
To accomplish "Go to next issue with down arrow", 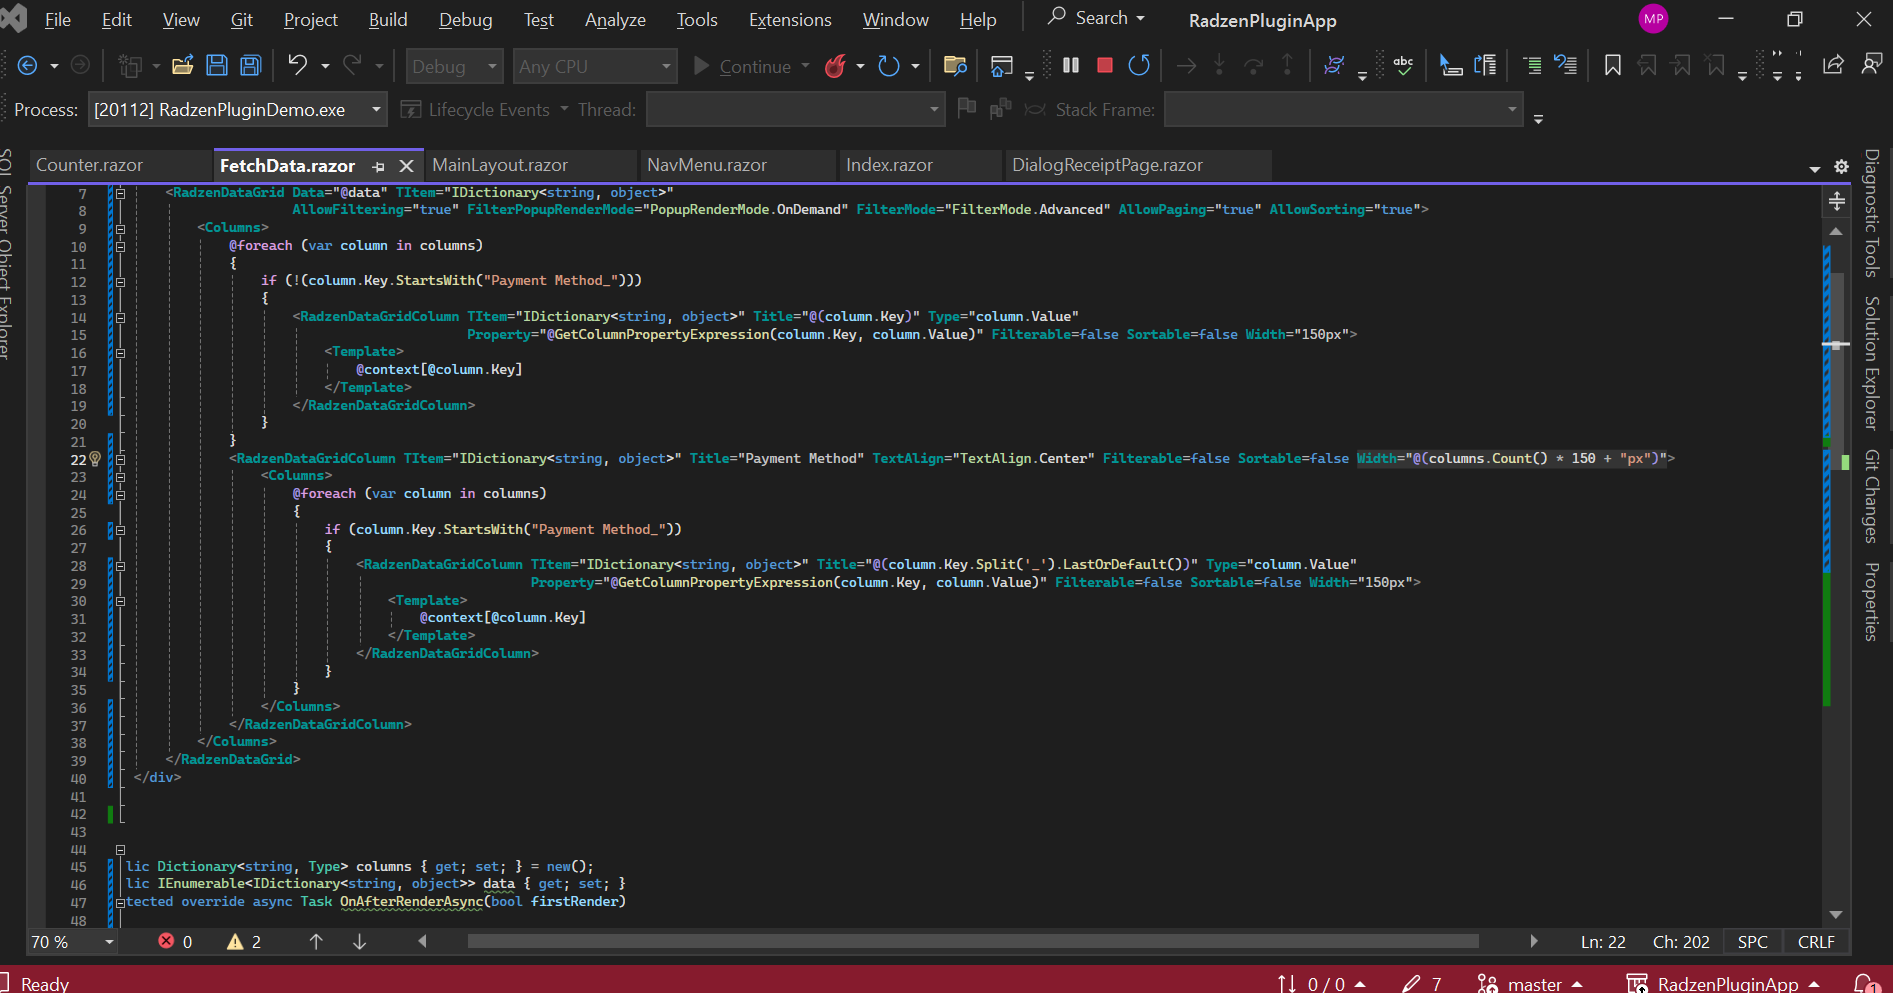I will pyautogui.click(x=359, y=941).
